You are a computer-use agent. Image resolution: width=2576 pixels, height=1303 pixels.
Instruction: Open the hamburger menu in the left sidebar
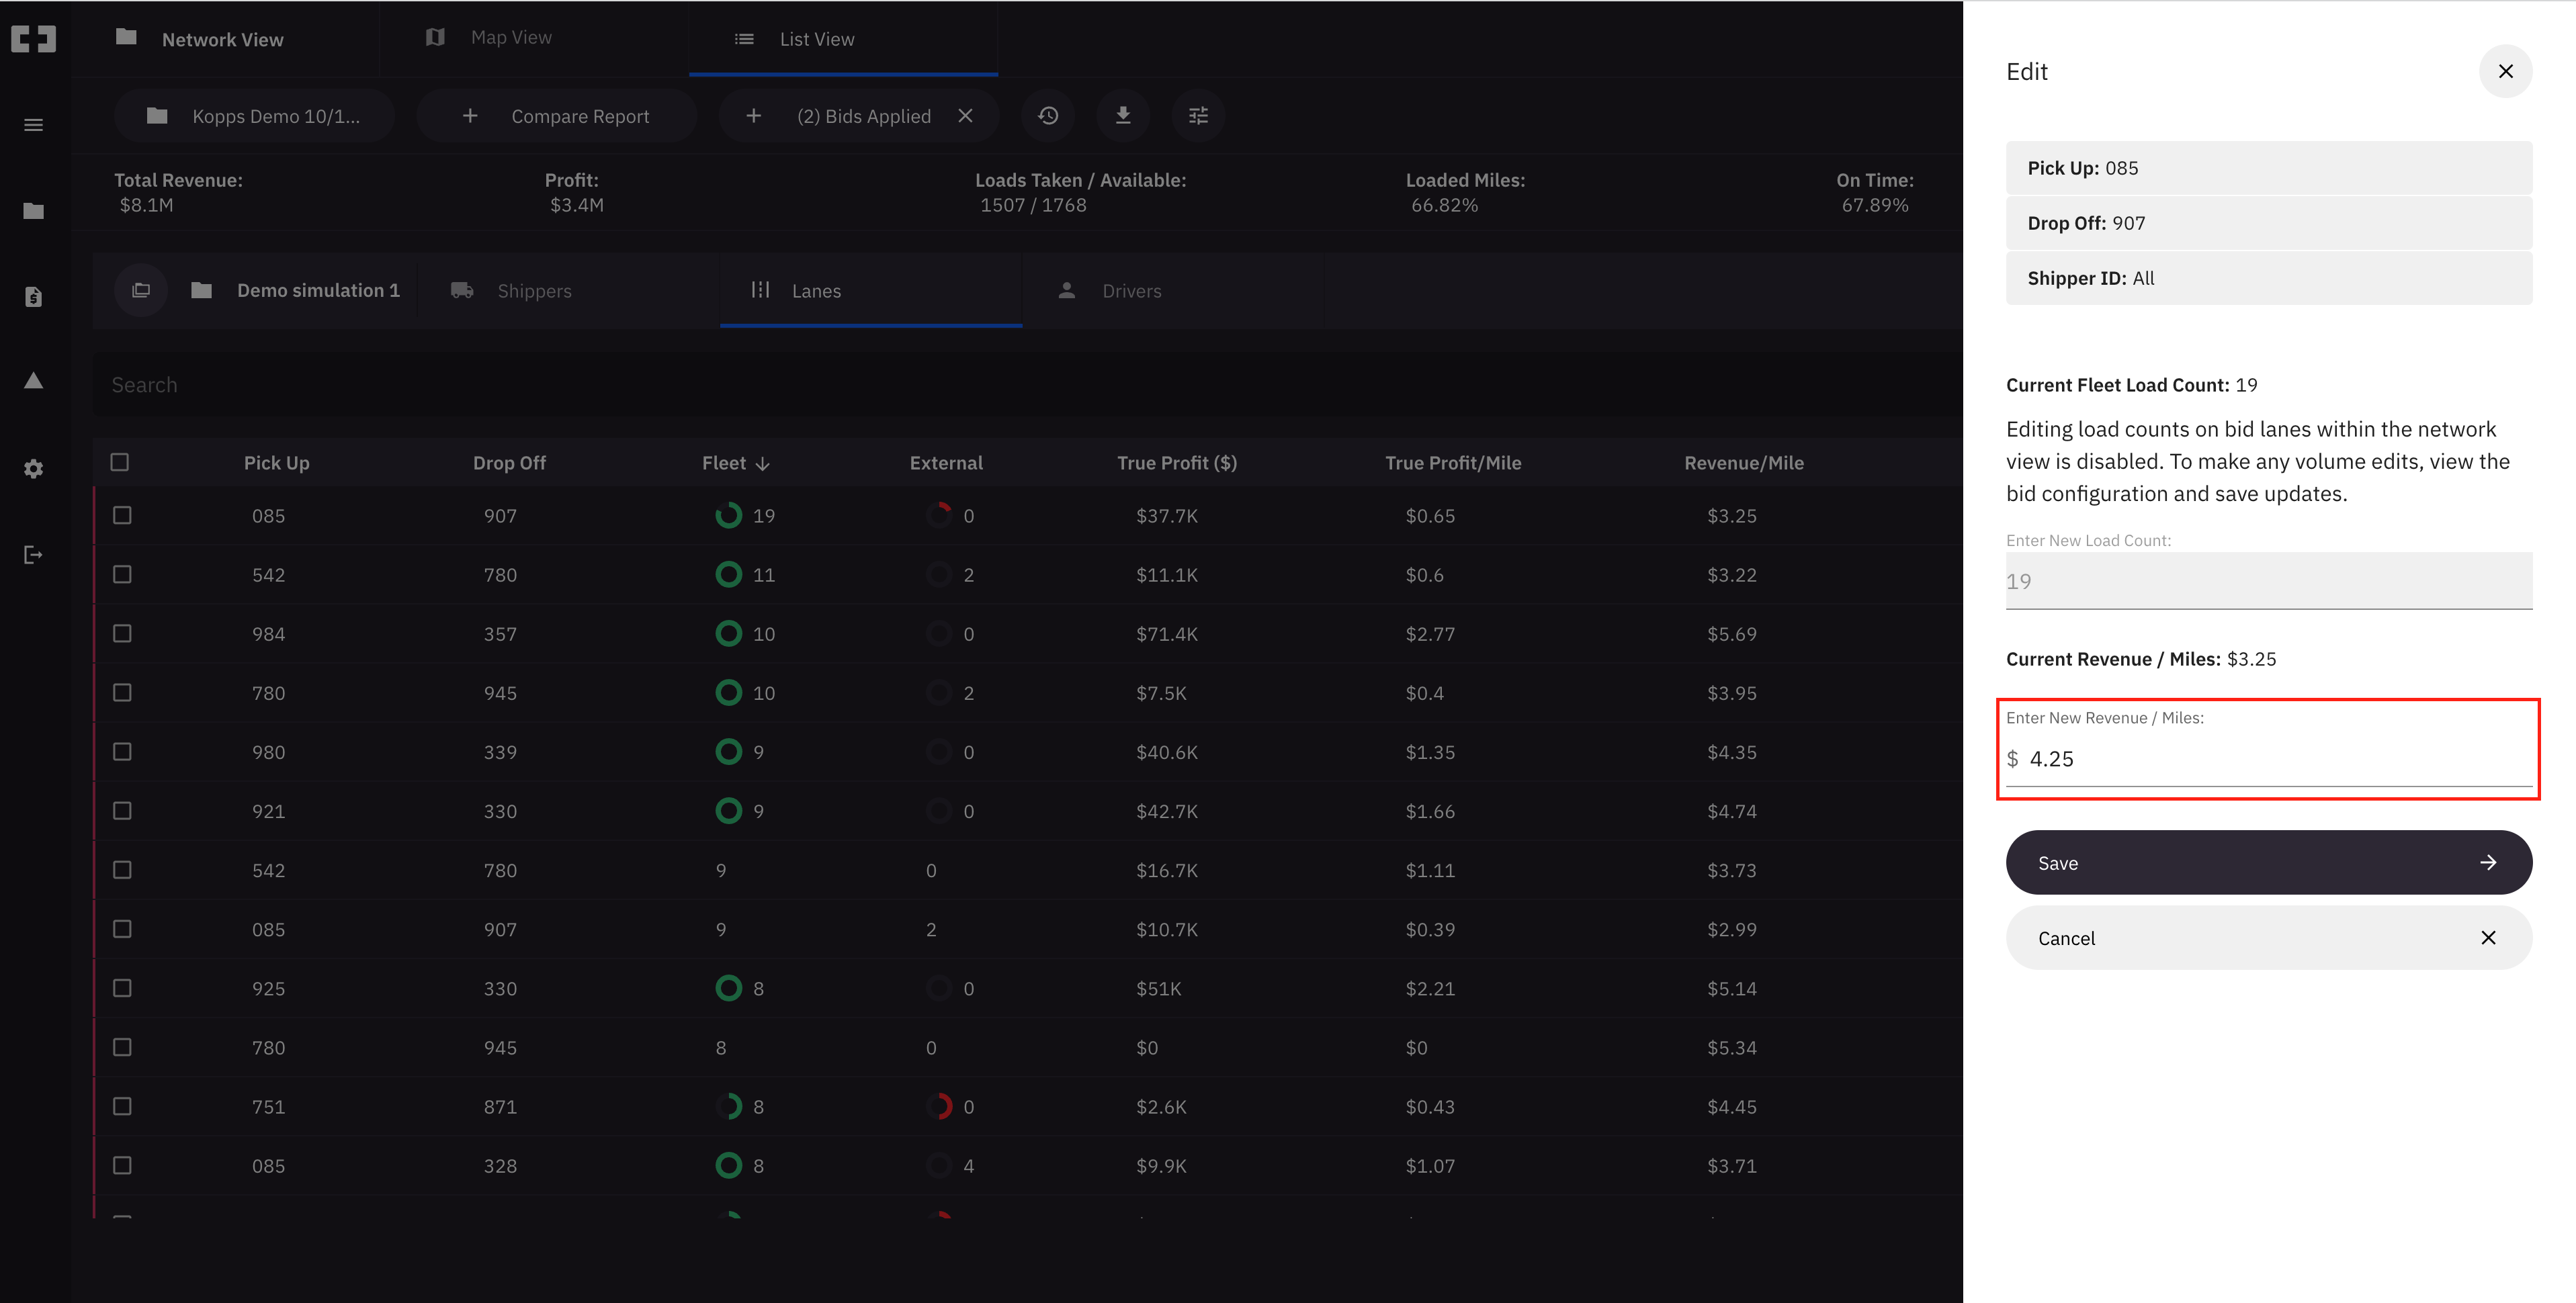[x=33, y=123]
